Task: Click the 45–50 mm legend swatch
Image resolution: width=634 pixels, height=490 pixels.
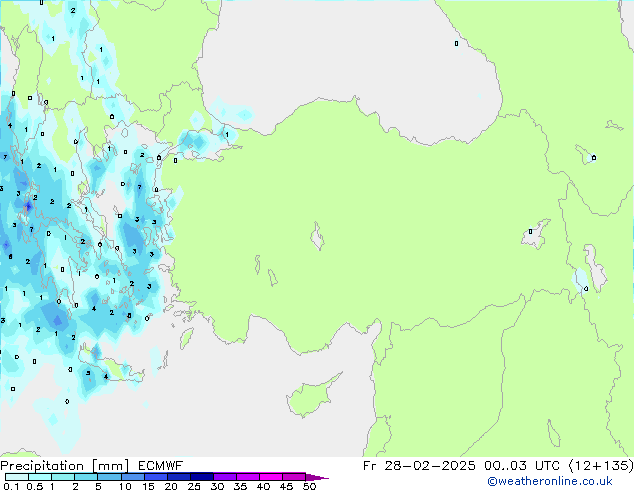Action: tap(294, 477)
